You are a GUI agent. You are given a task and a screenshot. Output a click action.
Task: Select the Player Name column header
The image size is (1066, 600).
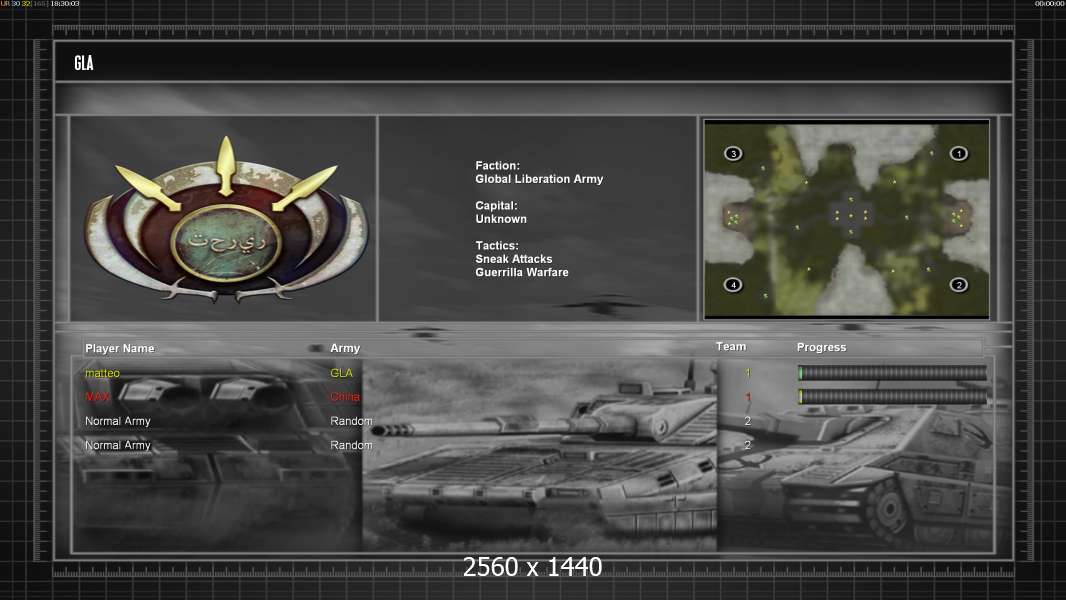click(120, 349)
